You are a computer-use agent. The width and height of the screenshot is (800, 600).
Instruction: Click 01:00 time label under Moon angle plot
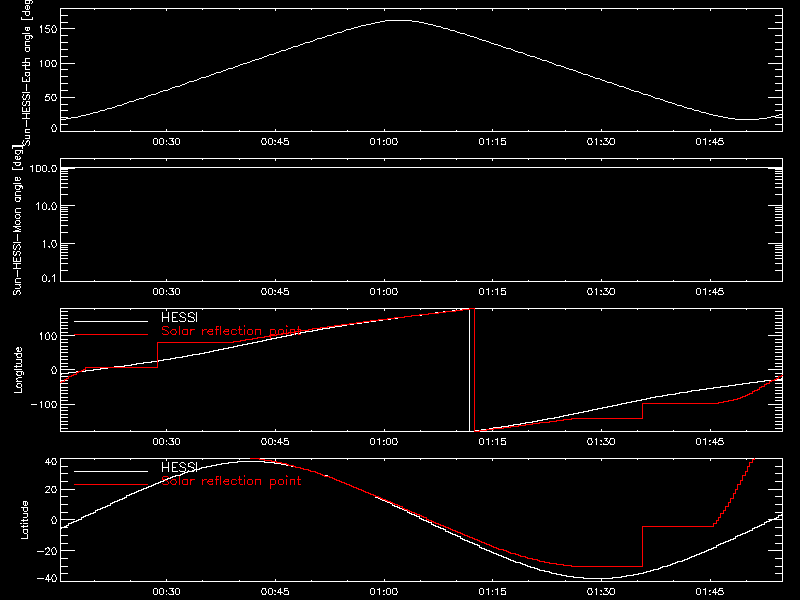384,291
